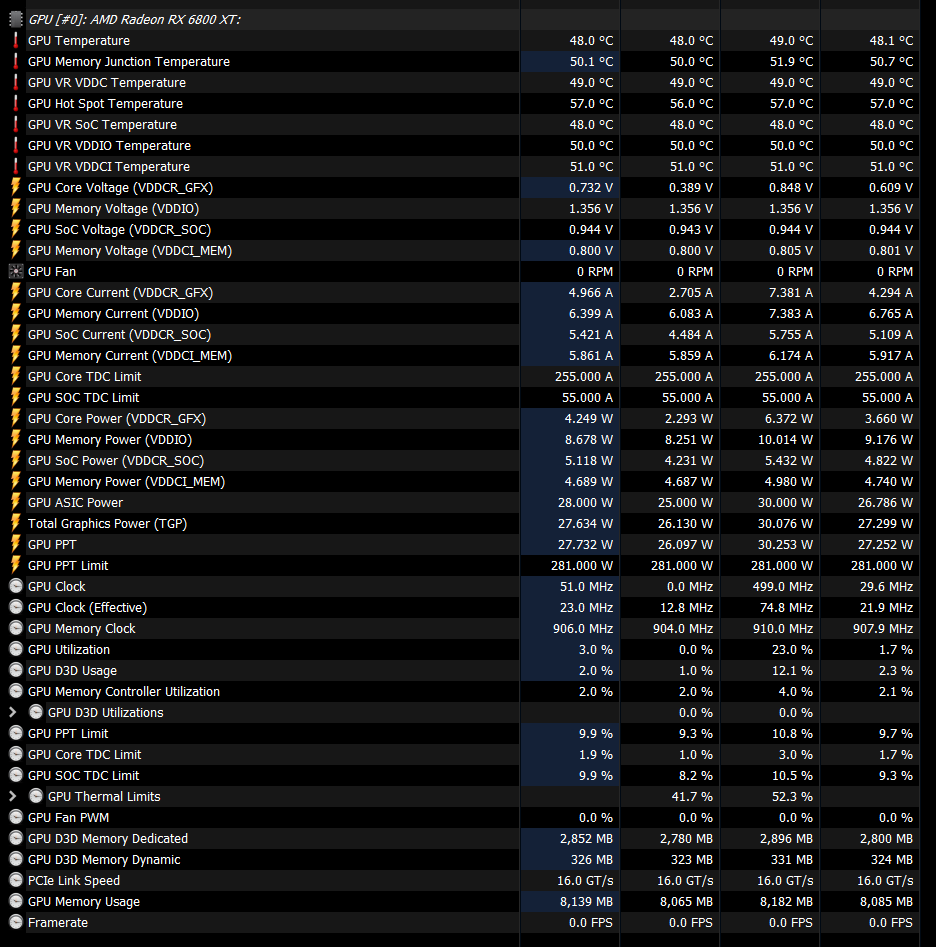
Task: Select the GPU PPT Limit 9.9 % row
Action: (464, 733)
